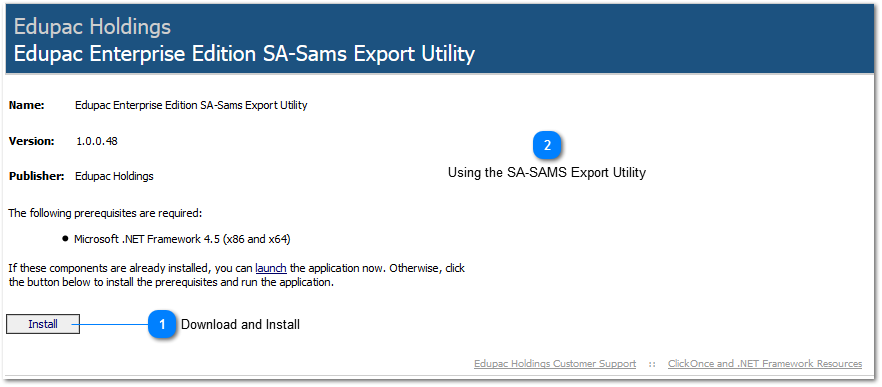Select Using the SA-SAMS Export Utility caption
Viewport: 882px width, 387px height.
(x=547, y=173)
